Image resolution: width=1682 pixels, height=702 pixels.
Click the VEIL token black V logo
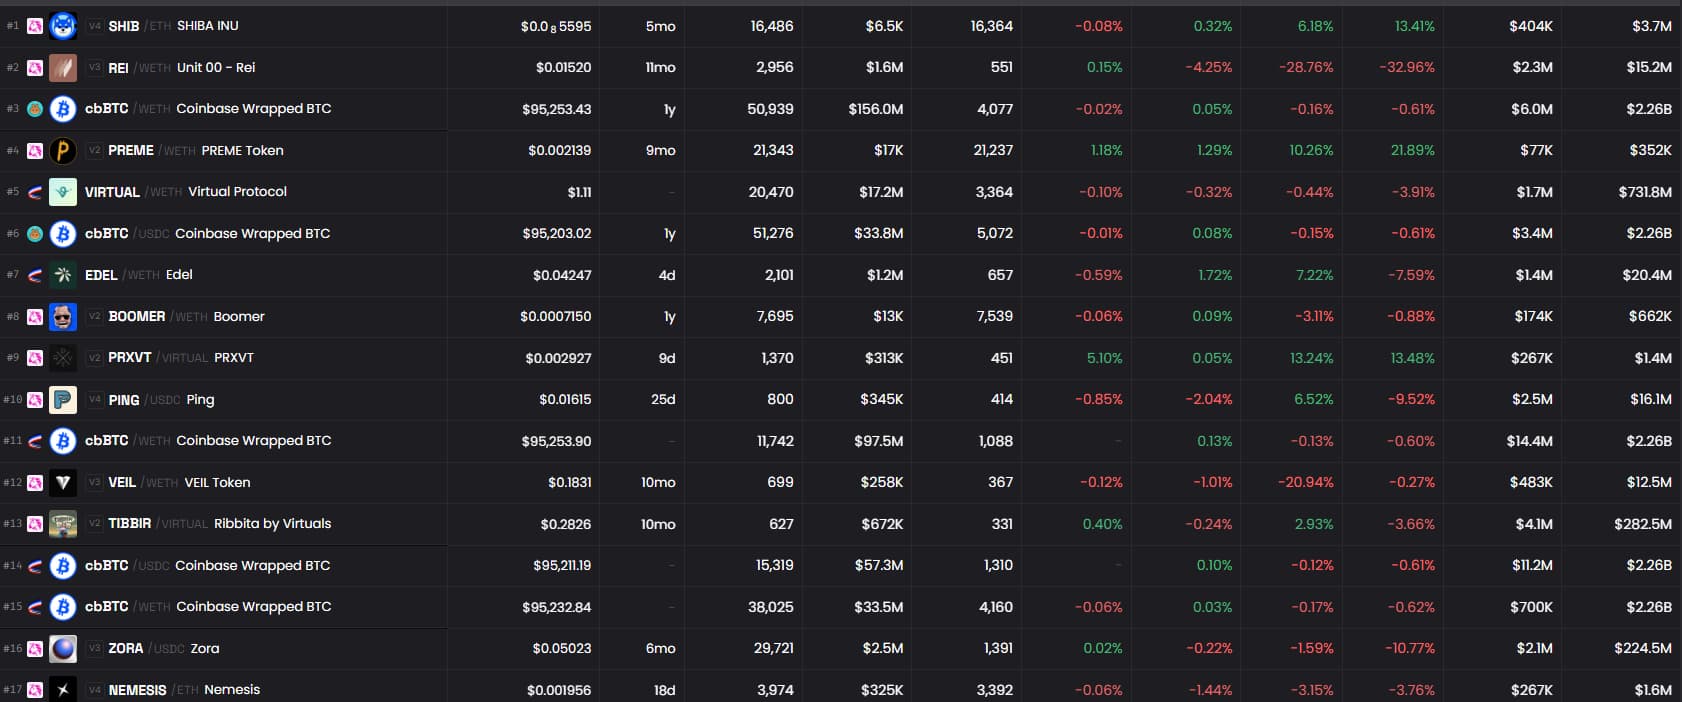click(x=63, y=483)
